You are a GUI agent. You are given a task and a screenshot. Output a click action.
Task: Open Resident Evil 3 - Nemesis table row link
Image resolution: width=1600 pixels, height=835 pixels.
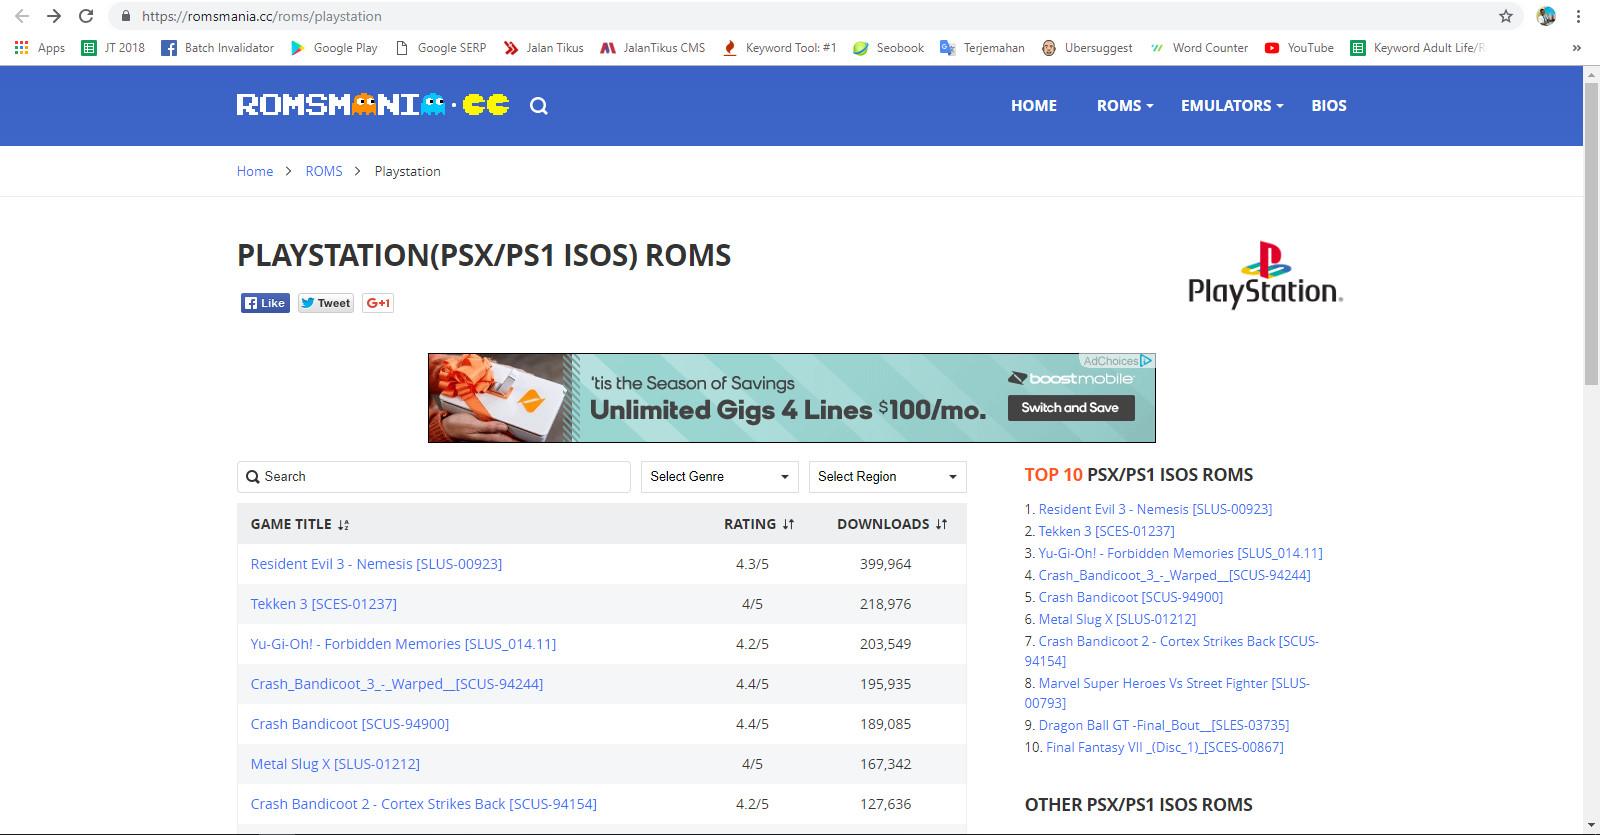tap(376, 564)
